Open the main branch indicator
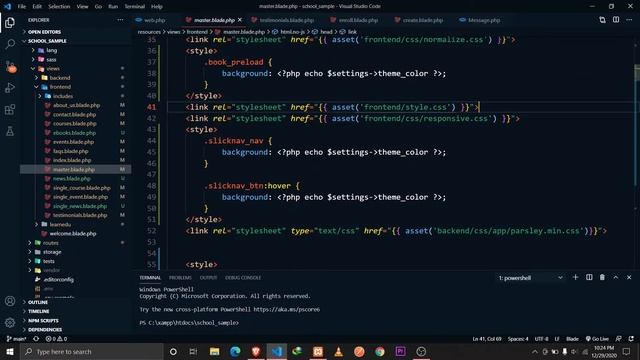This screenshot has height=360, width=640. click(x=16, y=339)
